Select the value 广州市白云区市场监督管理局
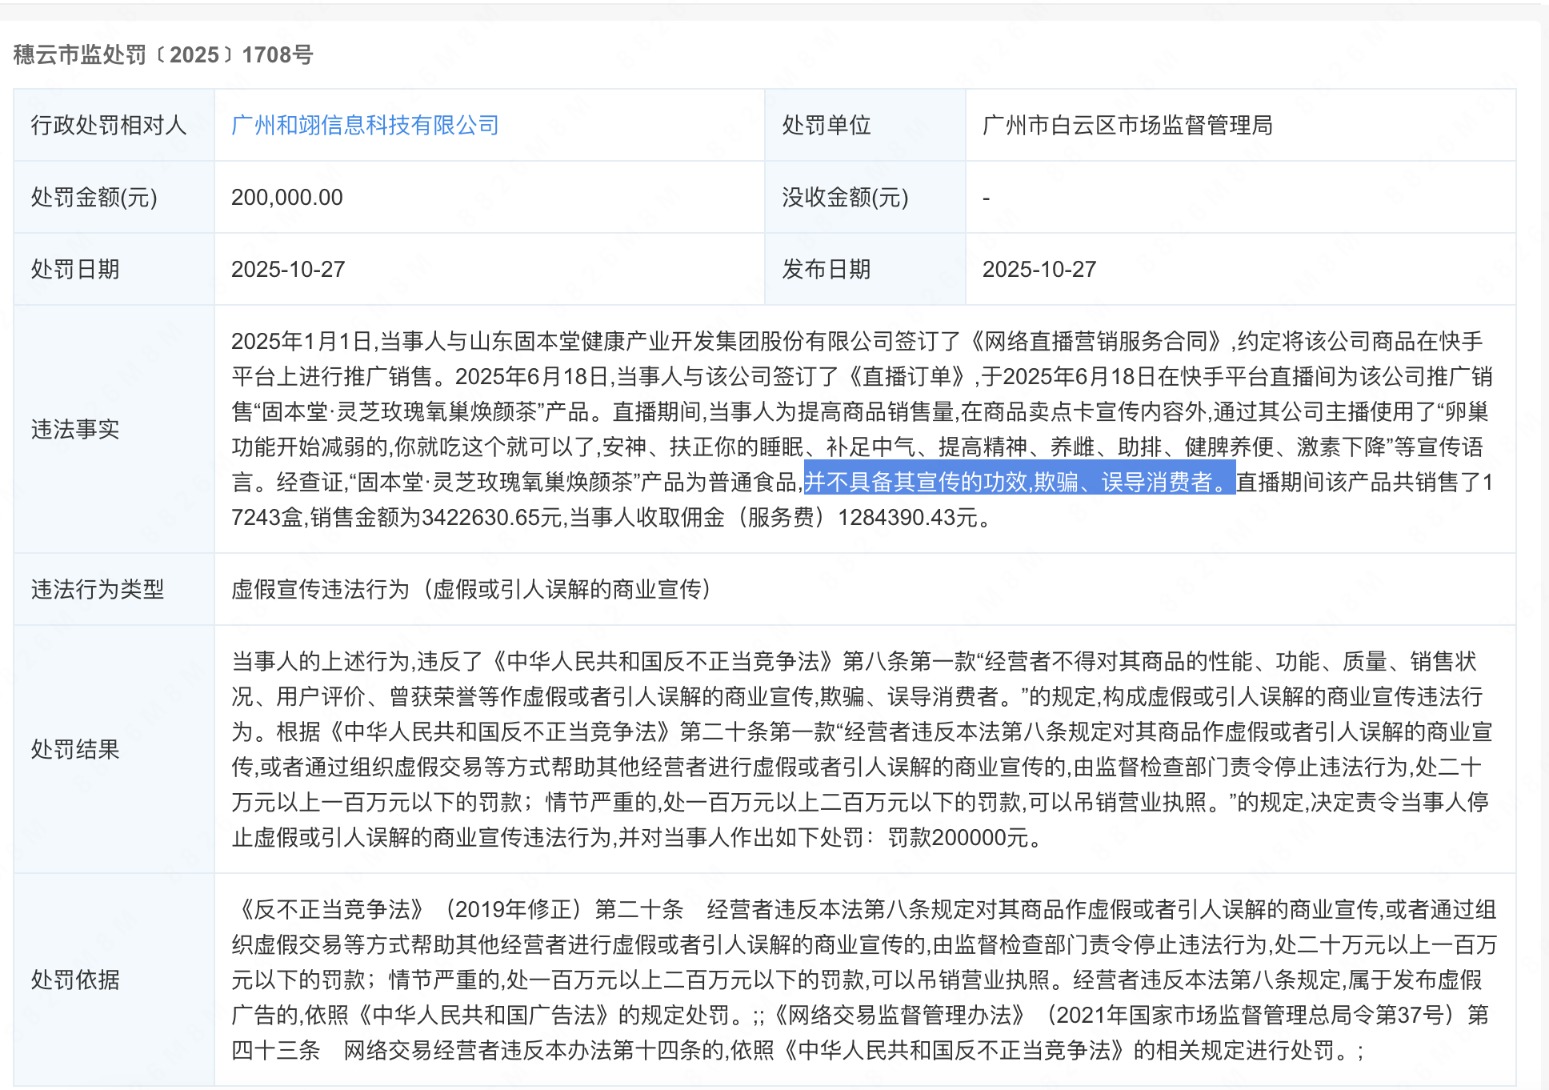The image size is (1549, 1090). click(x=1127, y=125)
